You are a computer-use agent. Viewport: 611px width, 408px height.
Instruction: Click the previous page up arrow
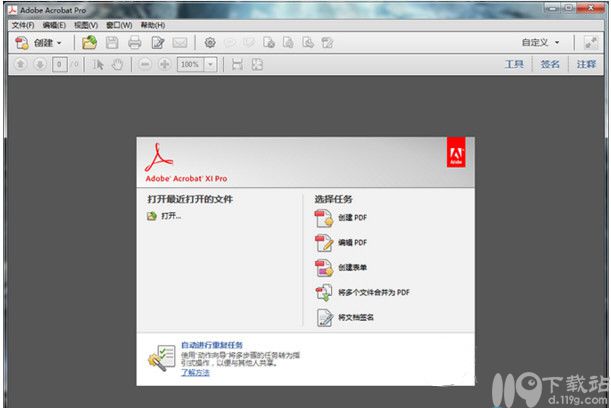(21, 64)
